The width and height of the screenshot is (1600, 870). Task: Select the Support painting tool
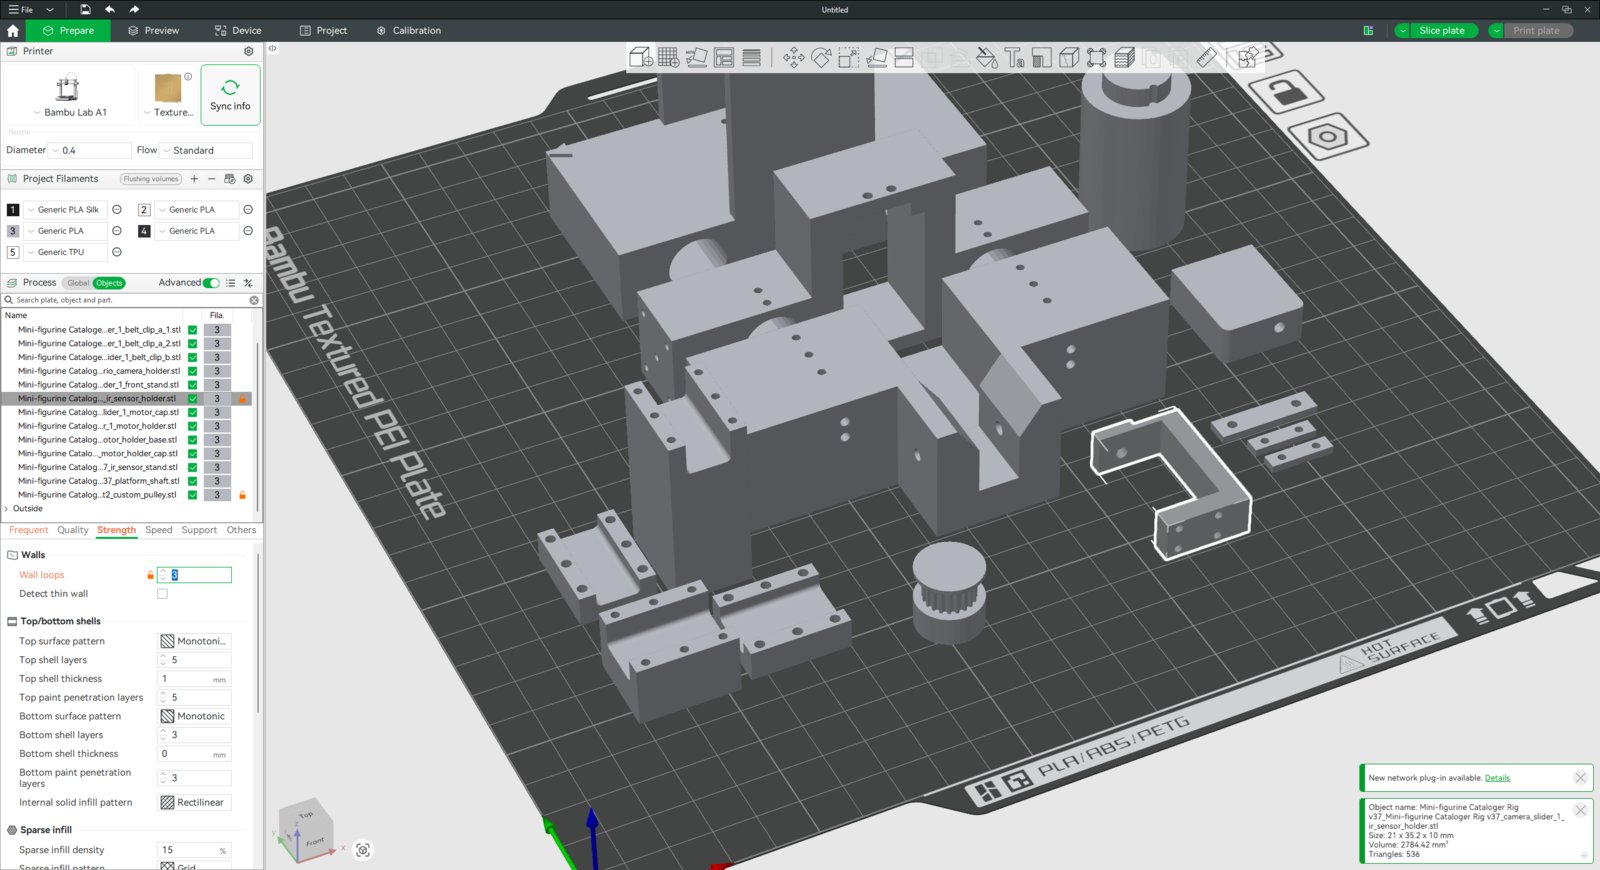point(1042,57)
